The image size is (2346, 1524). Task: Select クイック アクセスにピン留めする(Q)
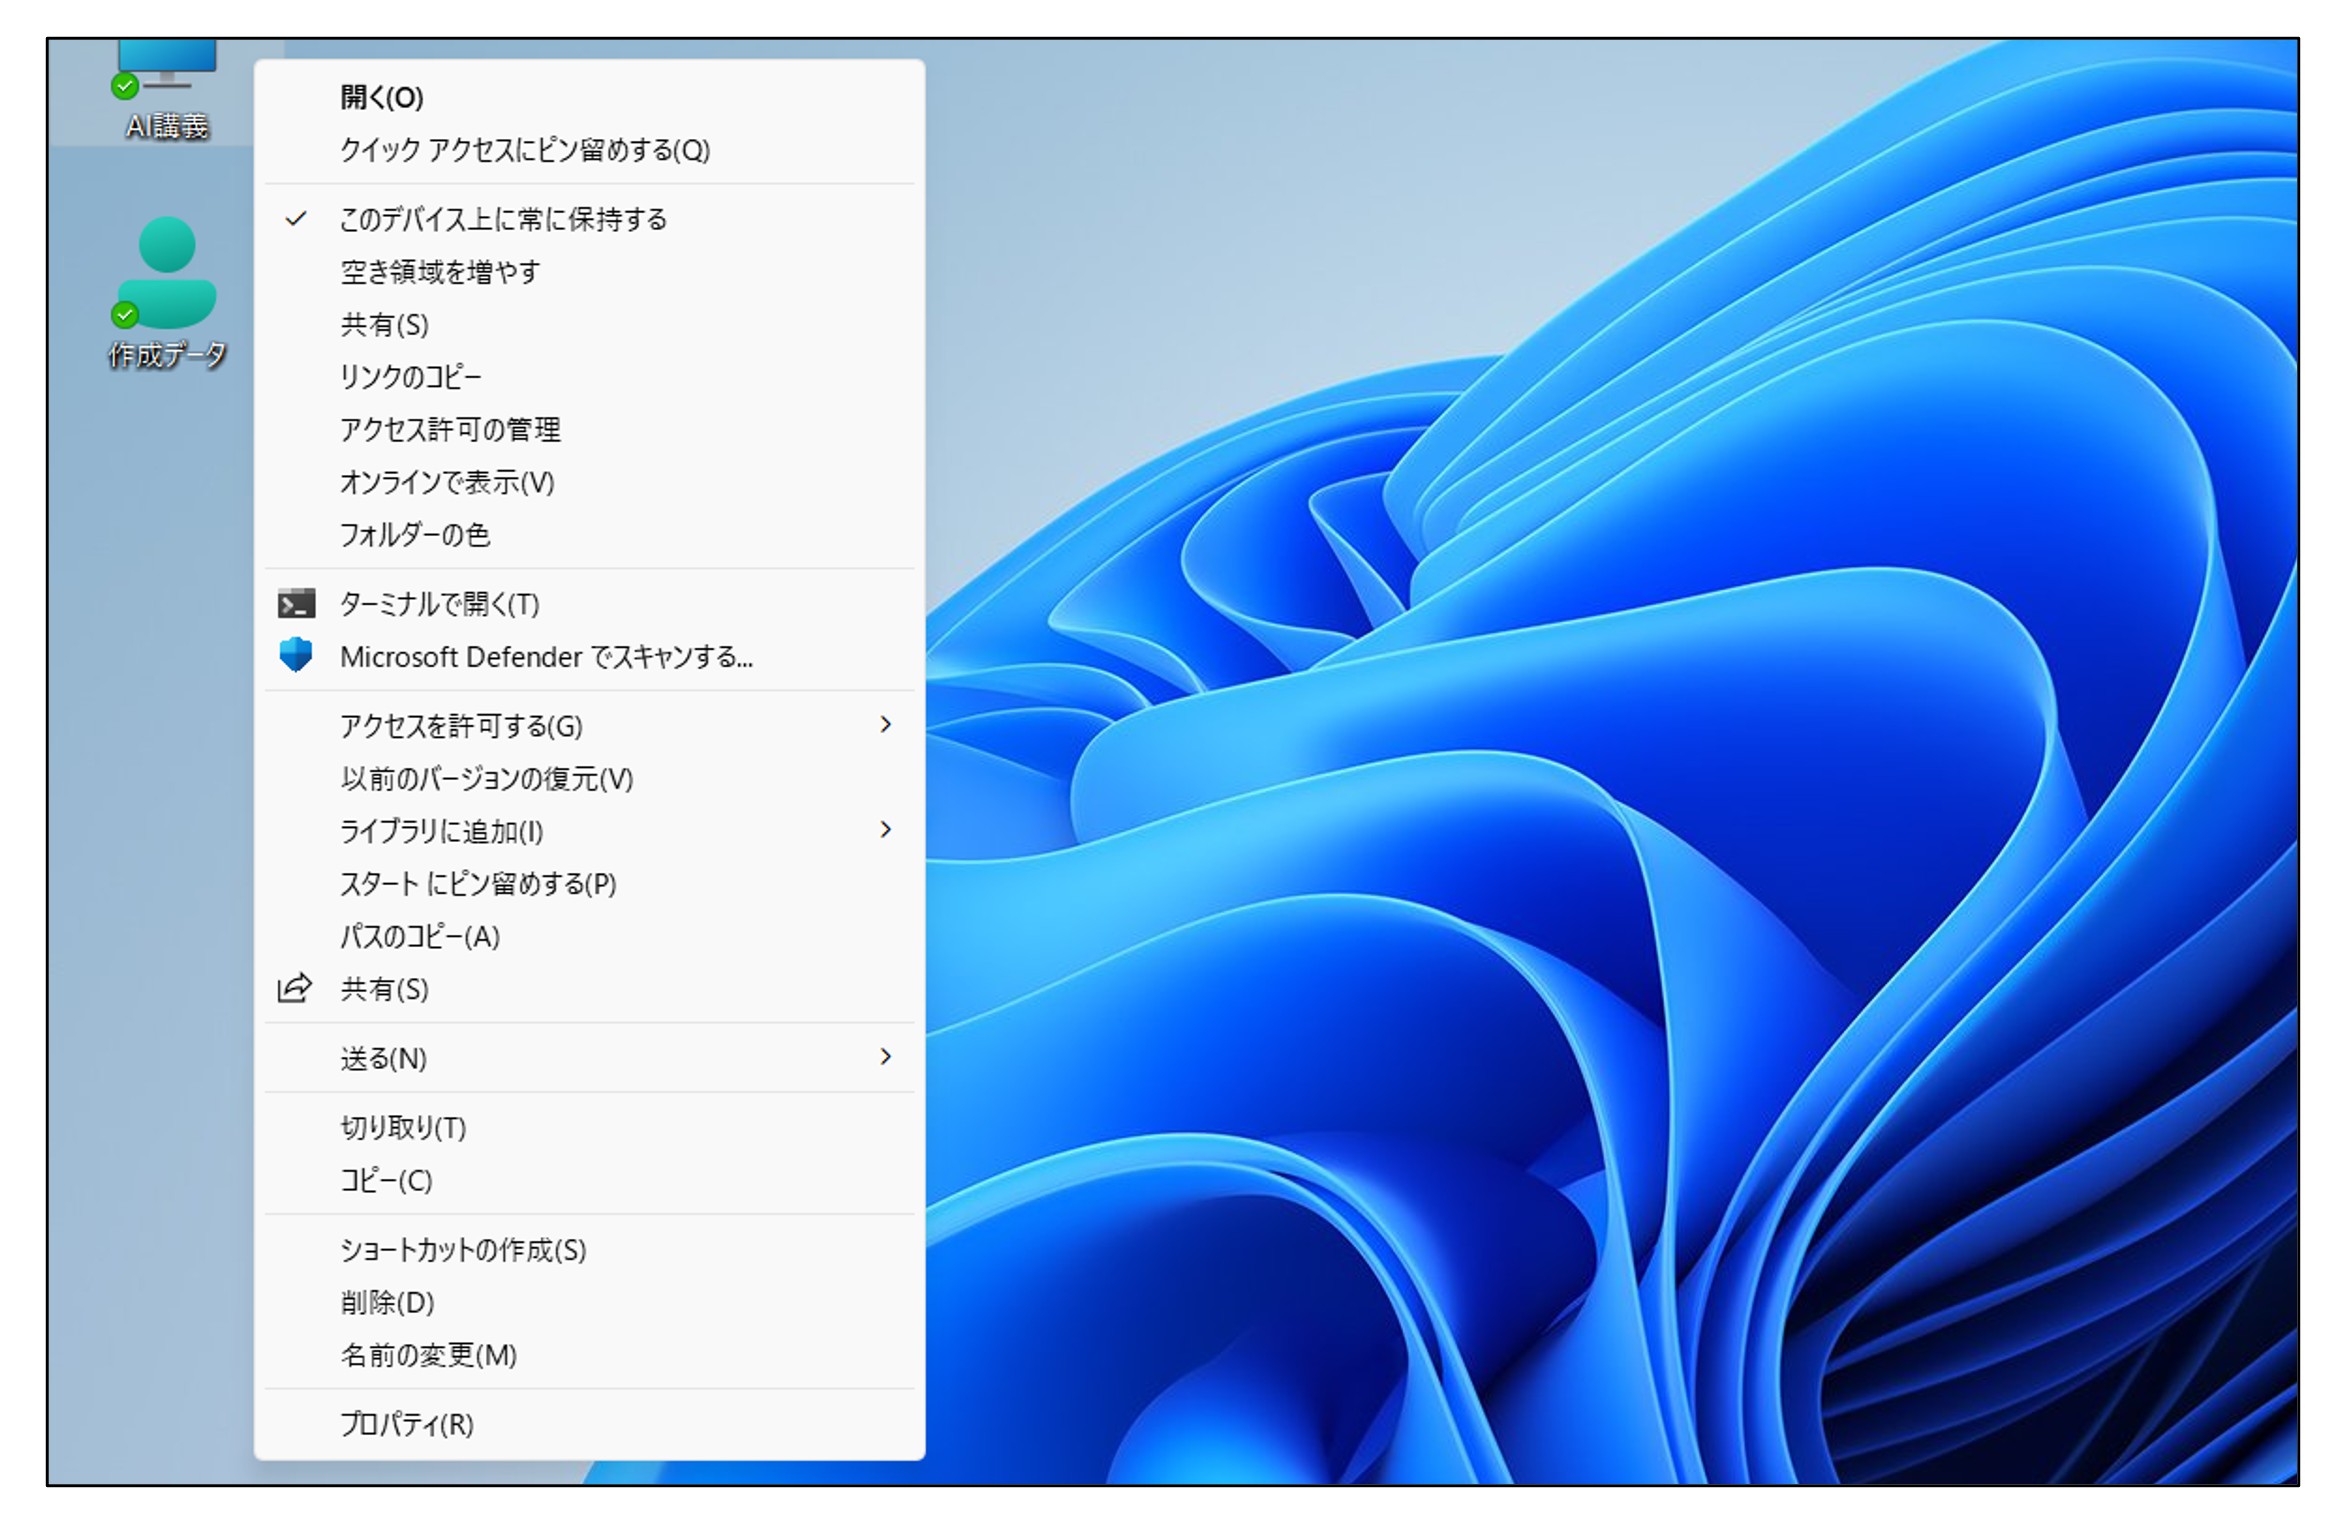[x=525, y=150]
